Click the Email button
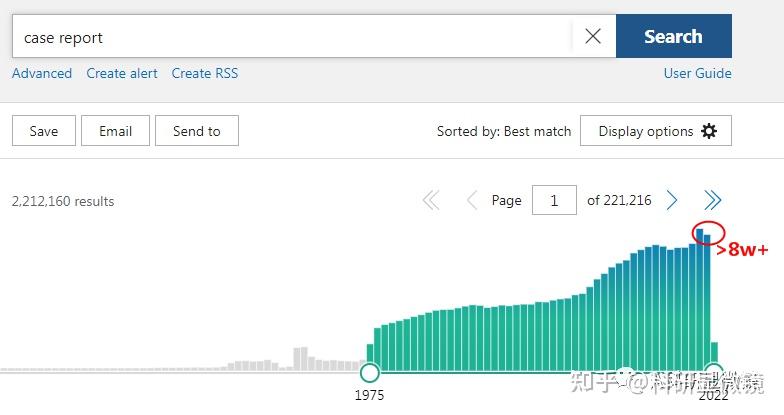 pos(115,131)
